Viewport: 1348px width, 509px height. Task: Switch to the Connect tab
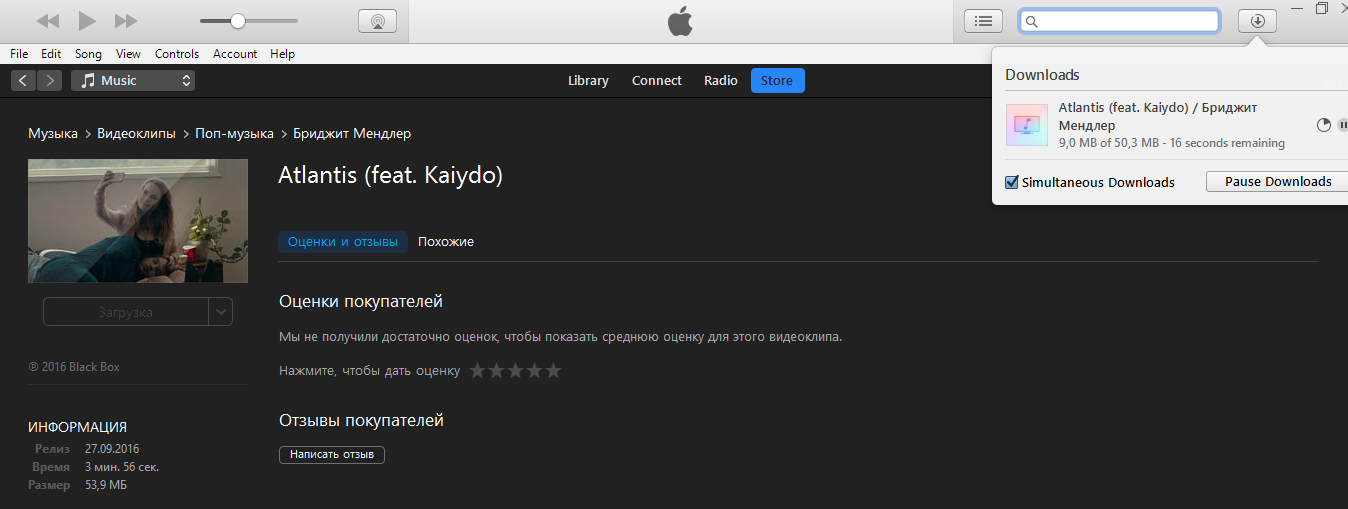tap(657, 81)
